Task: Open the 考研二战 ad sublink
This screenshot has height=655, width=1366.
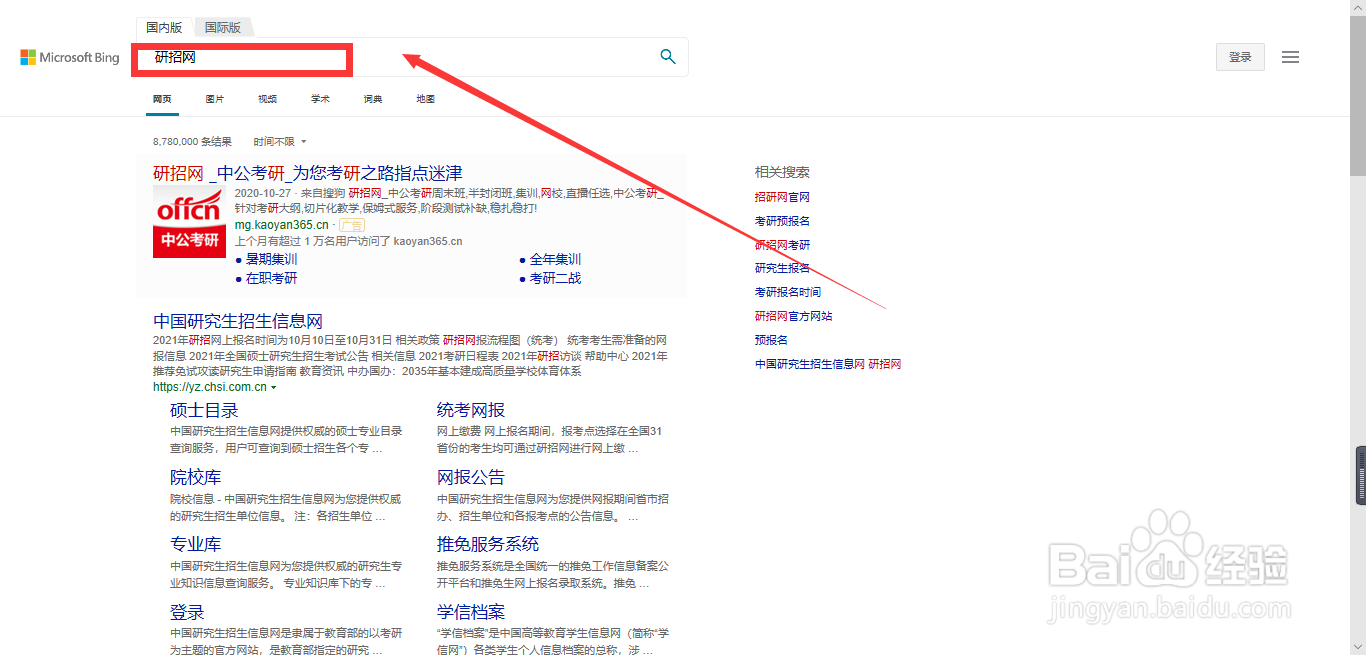Action: pyautogui.click(x=555, y=278)
